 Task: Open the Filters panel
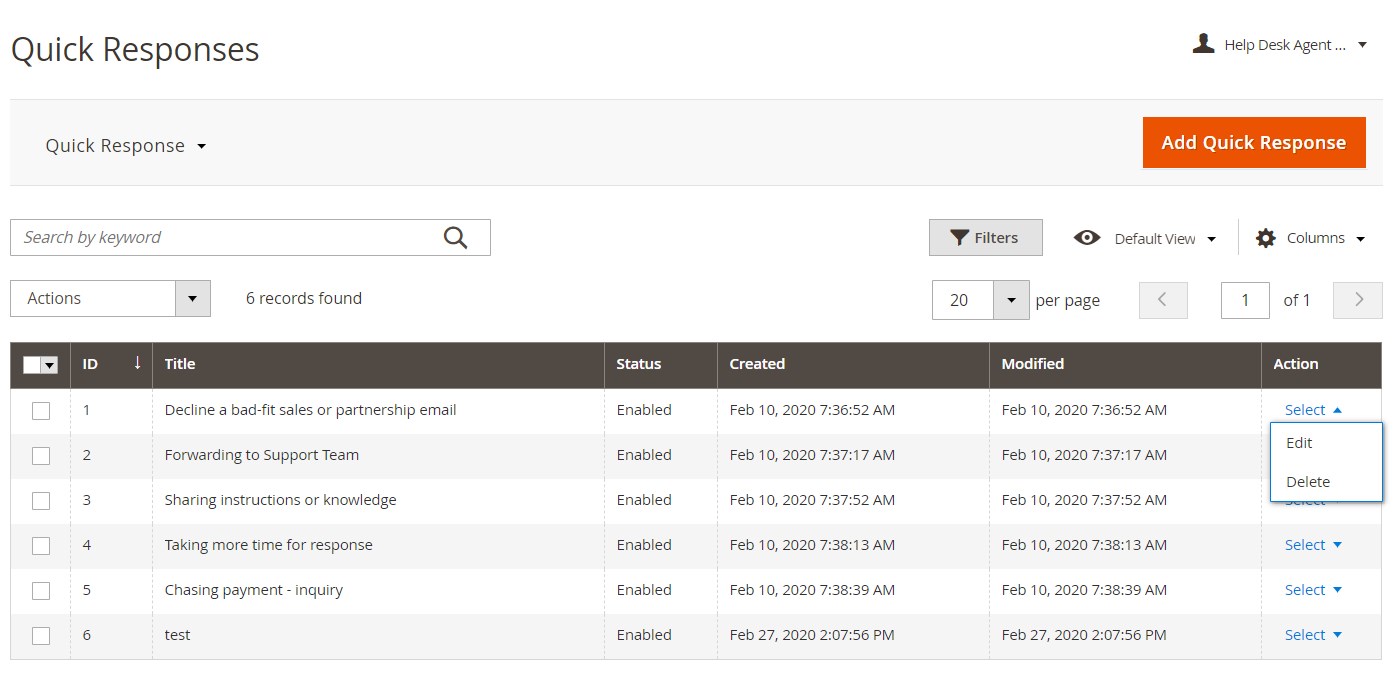[x=985, y=238]
